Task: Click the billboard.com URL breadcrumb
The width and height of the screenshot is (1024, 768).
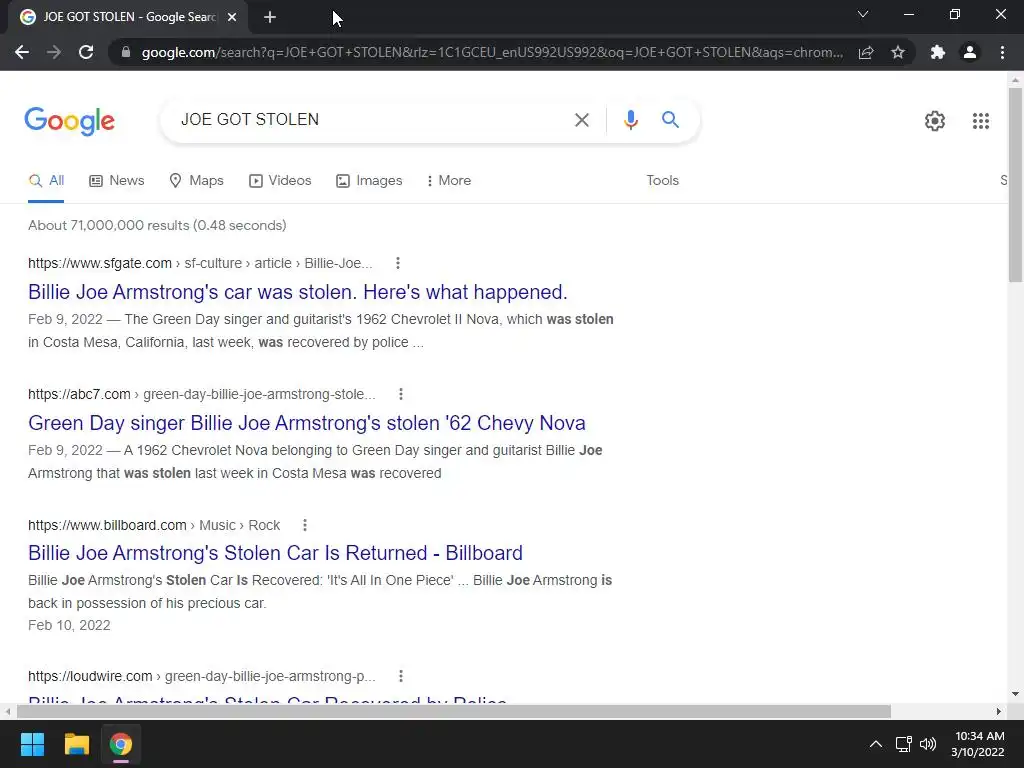Action: pyautogui.click(x=153, y=525)
